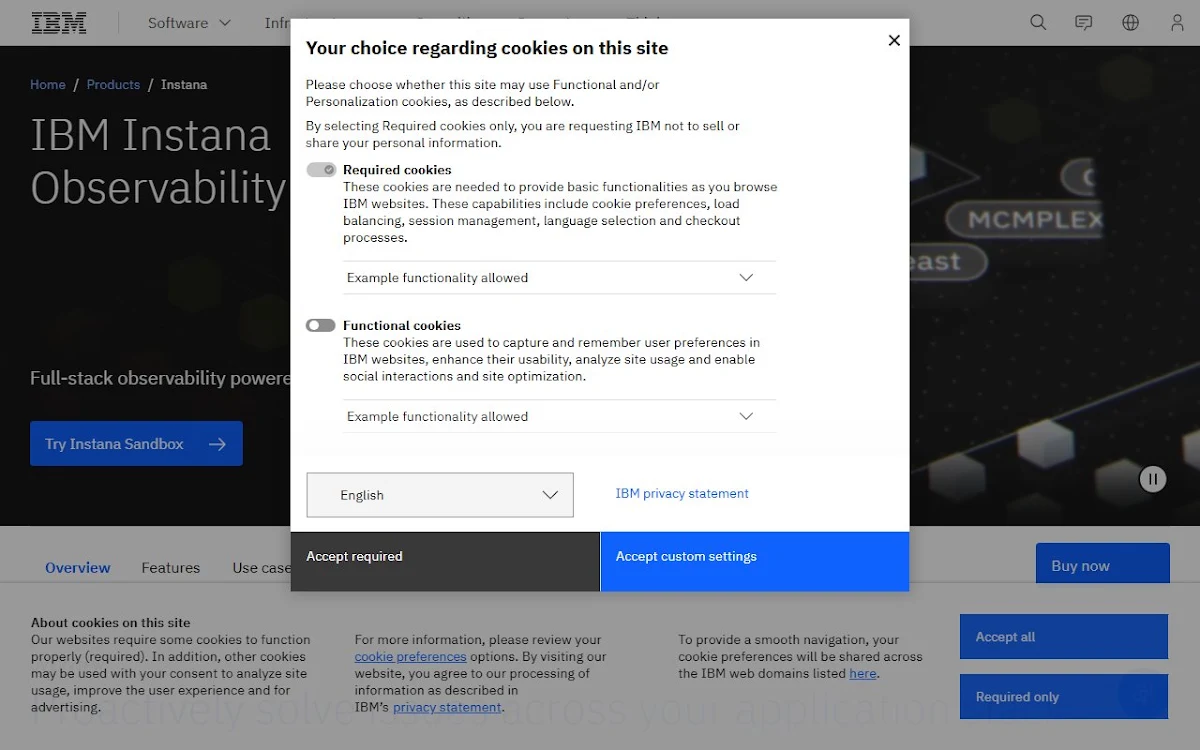The width and height of the screenshot is (1200, 750).
Task: Pause the hero animation
Action: (1153, 479)
